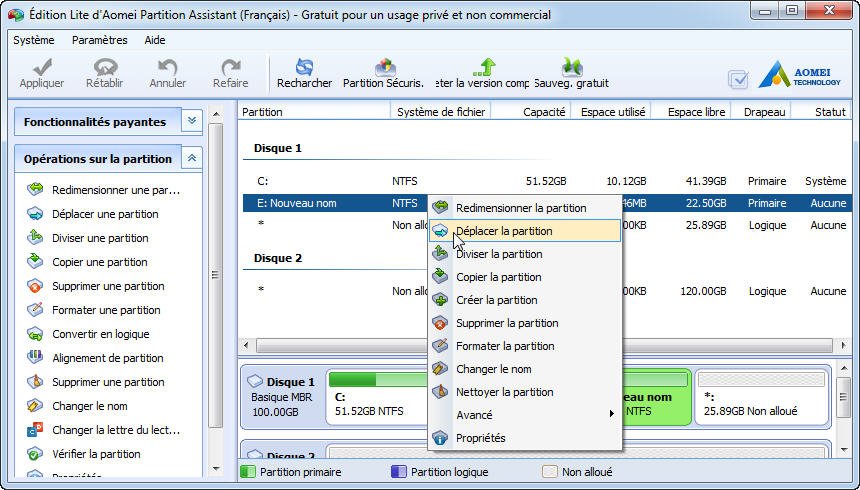
Task: Select C: 51.52GB NTFS block in disk map
Action: tap(377, 398)
